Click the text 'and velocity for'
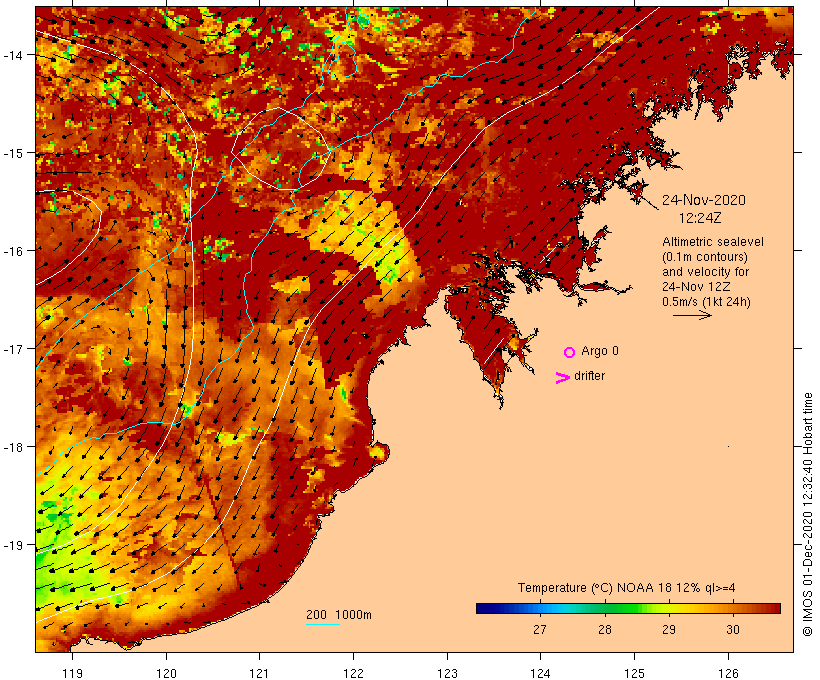The height and width of the screenshot is (680, 820). point(705,271)
